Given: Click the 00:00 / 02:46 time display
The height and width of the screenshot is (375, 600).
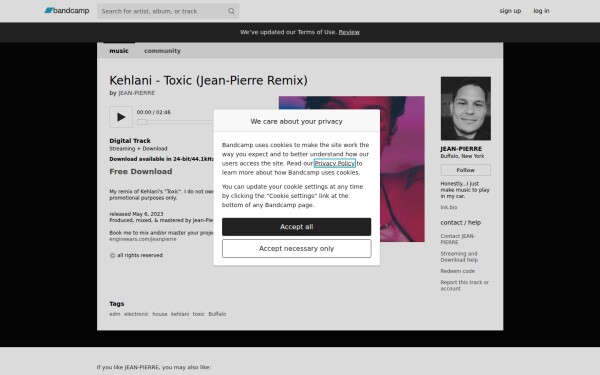Looking at the screenshot, I should [154, 112].
